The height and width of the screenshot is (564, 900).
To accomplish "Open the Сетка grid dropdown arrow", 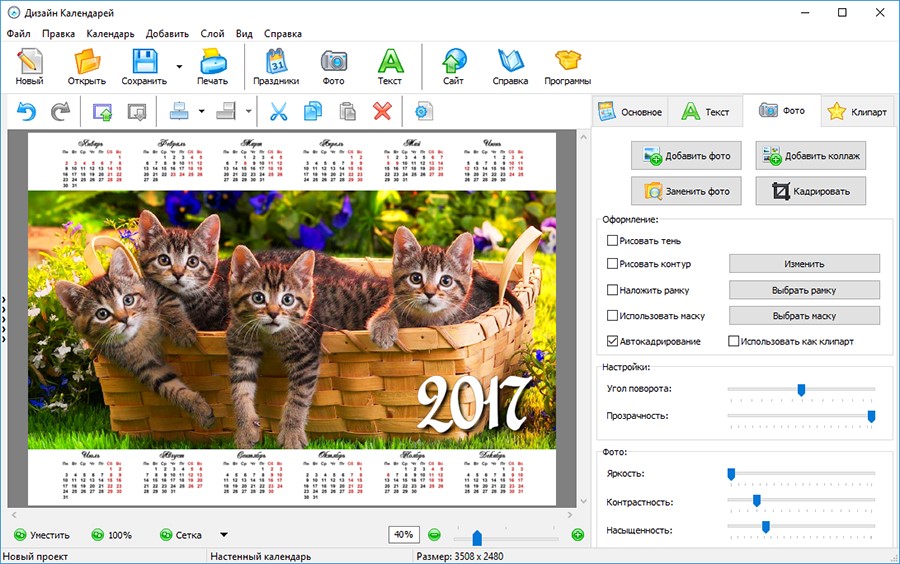I will 223,535.
